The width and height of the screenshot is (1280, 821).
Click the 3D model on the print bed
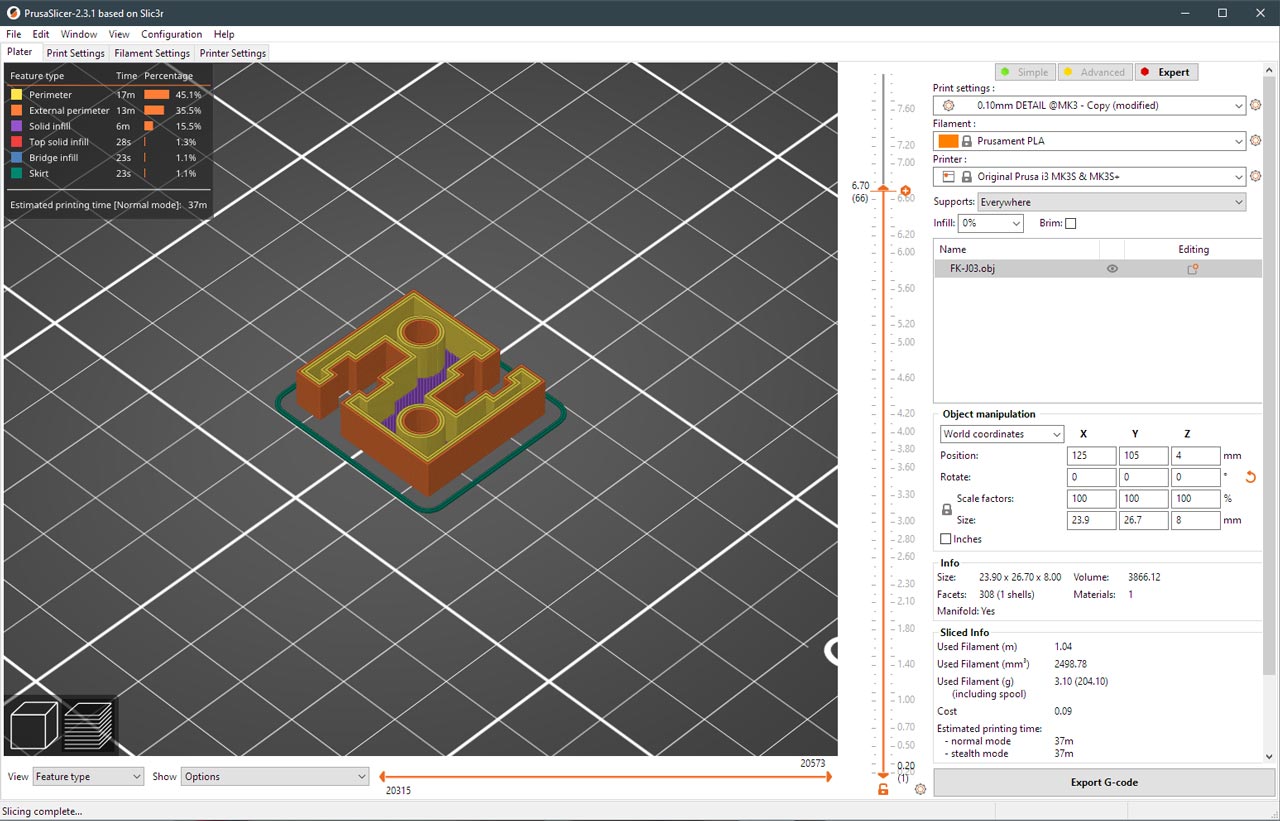click(x=420, y=395)
